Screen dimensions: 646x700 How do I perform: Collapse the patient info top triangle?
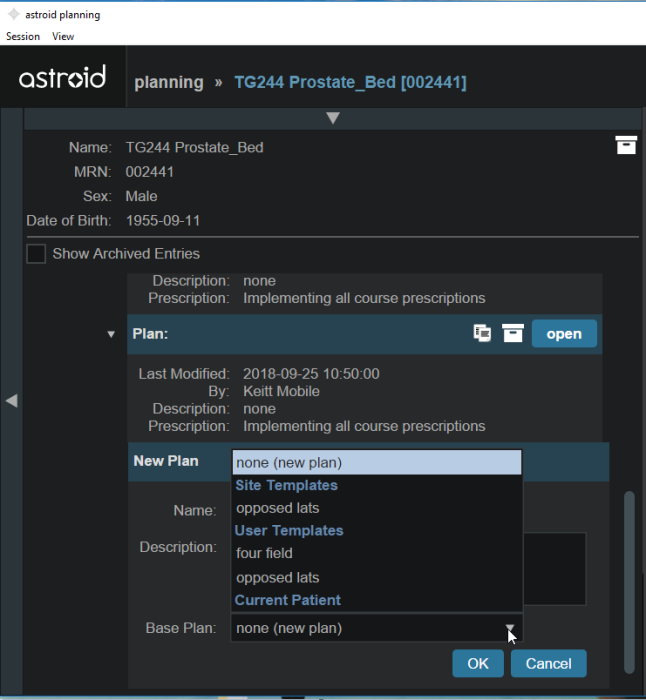point(333,118)
